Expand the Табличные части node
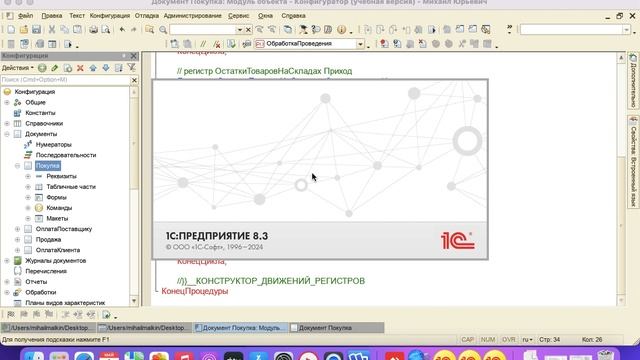The height and width of the screenshot is (360, 640). (28, 187)
